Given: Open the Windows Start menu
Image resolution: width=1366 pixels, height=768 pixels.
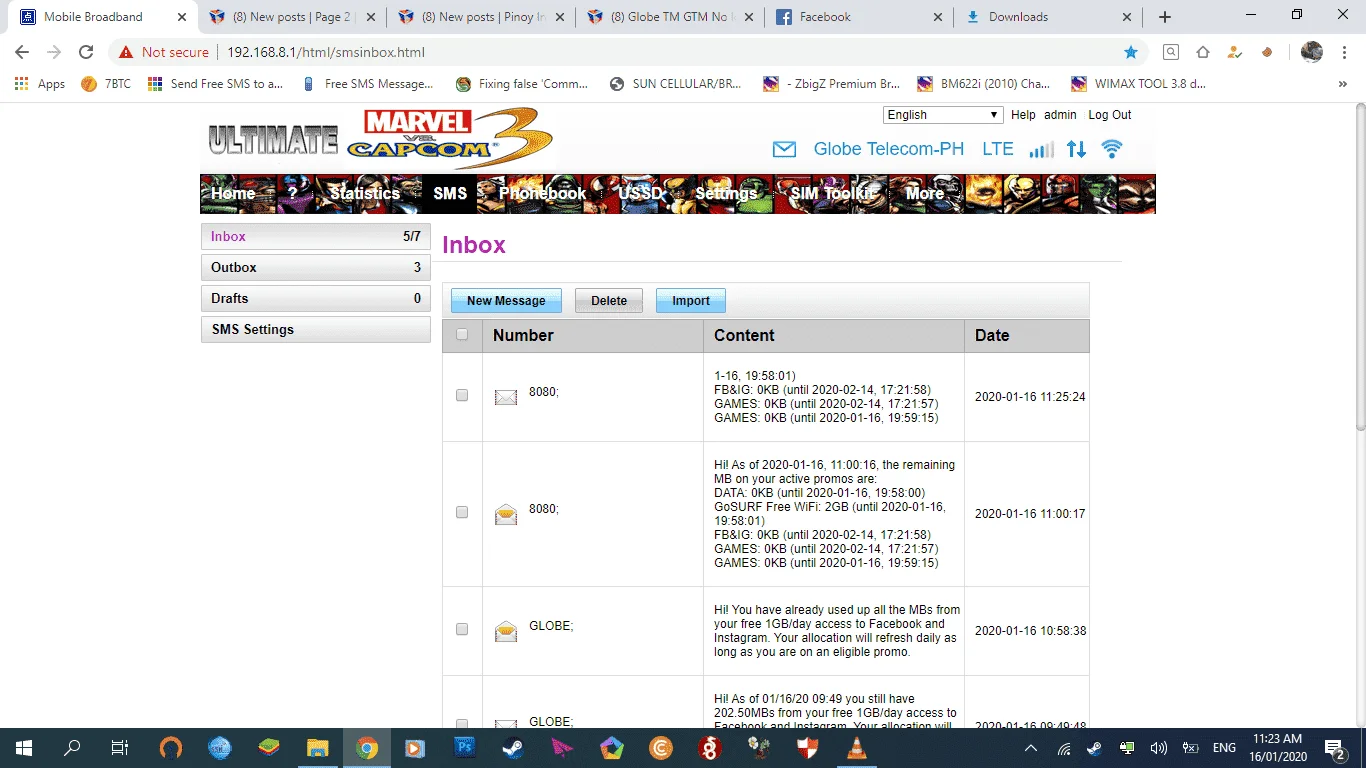Looking at the screenshot, I should [x=24, y=747].
